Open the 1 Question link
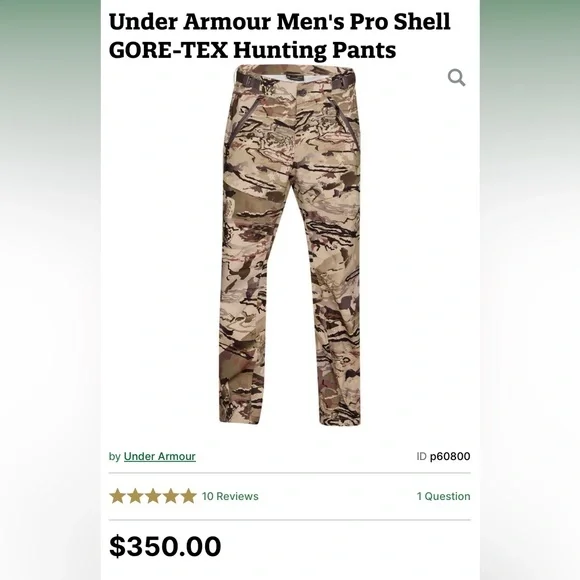Viewport: 580px width, 580px height. click(444, 496)
